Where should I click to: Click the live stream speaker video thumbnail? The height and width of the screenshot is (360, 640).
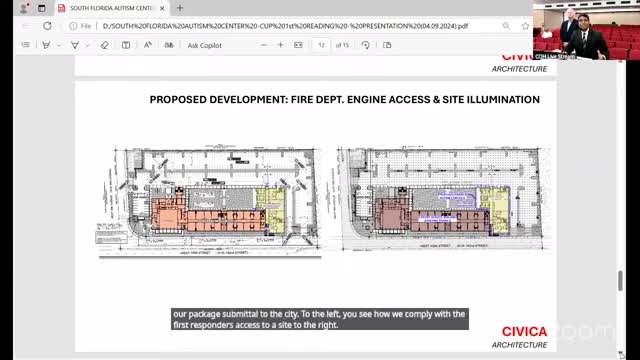586,30
